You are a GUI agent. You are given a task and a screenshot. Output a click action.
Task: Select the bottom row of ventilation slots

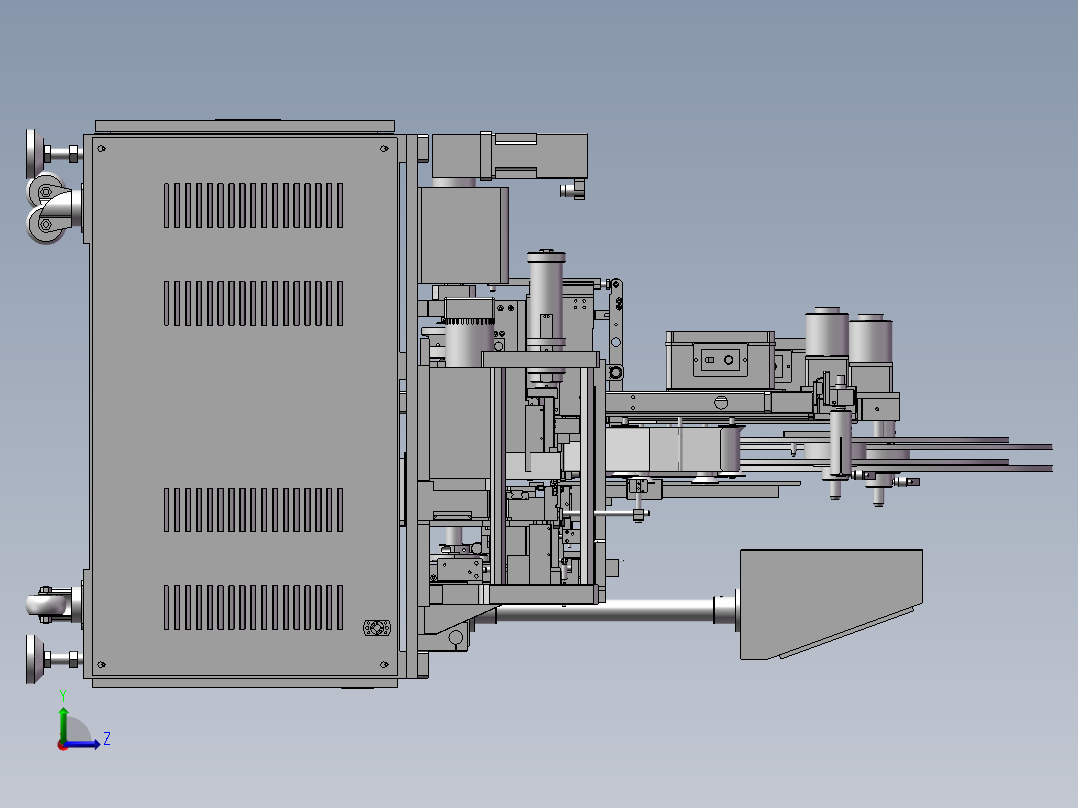tap(253, 607)
